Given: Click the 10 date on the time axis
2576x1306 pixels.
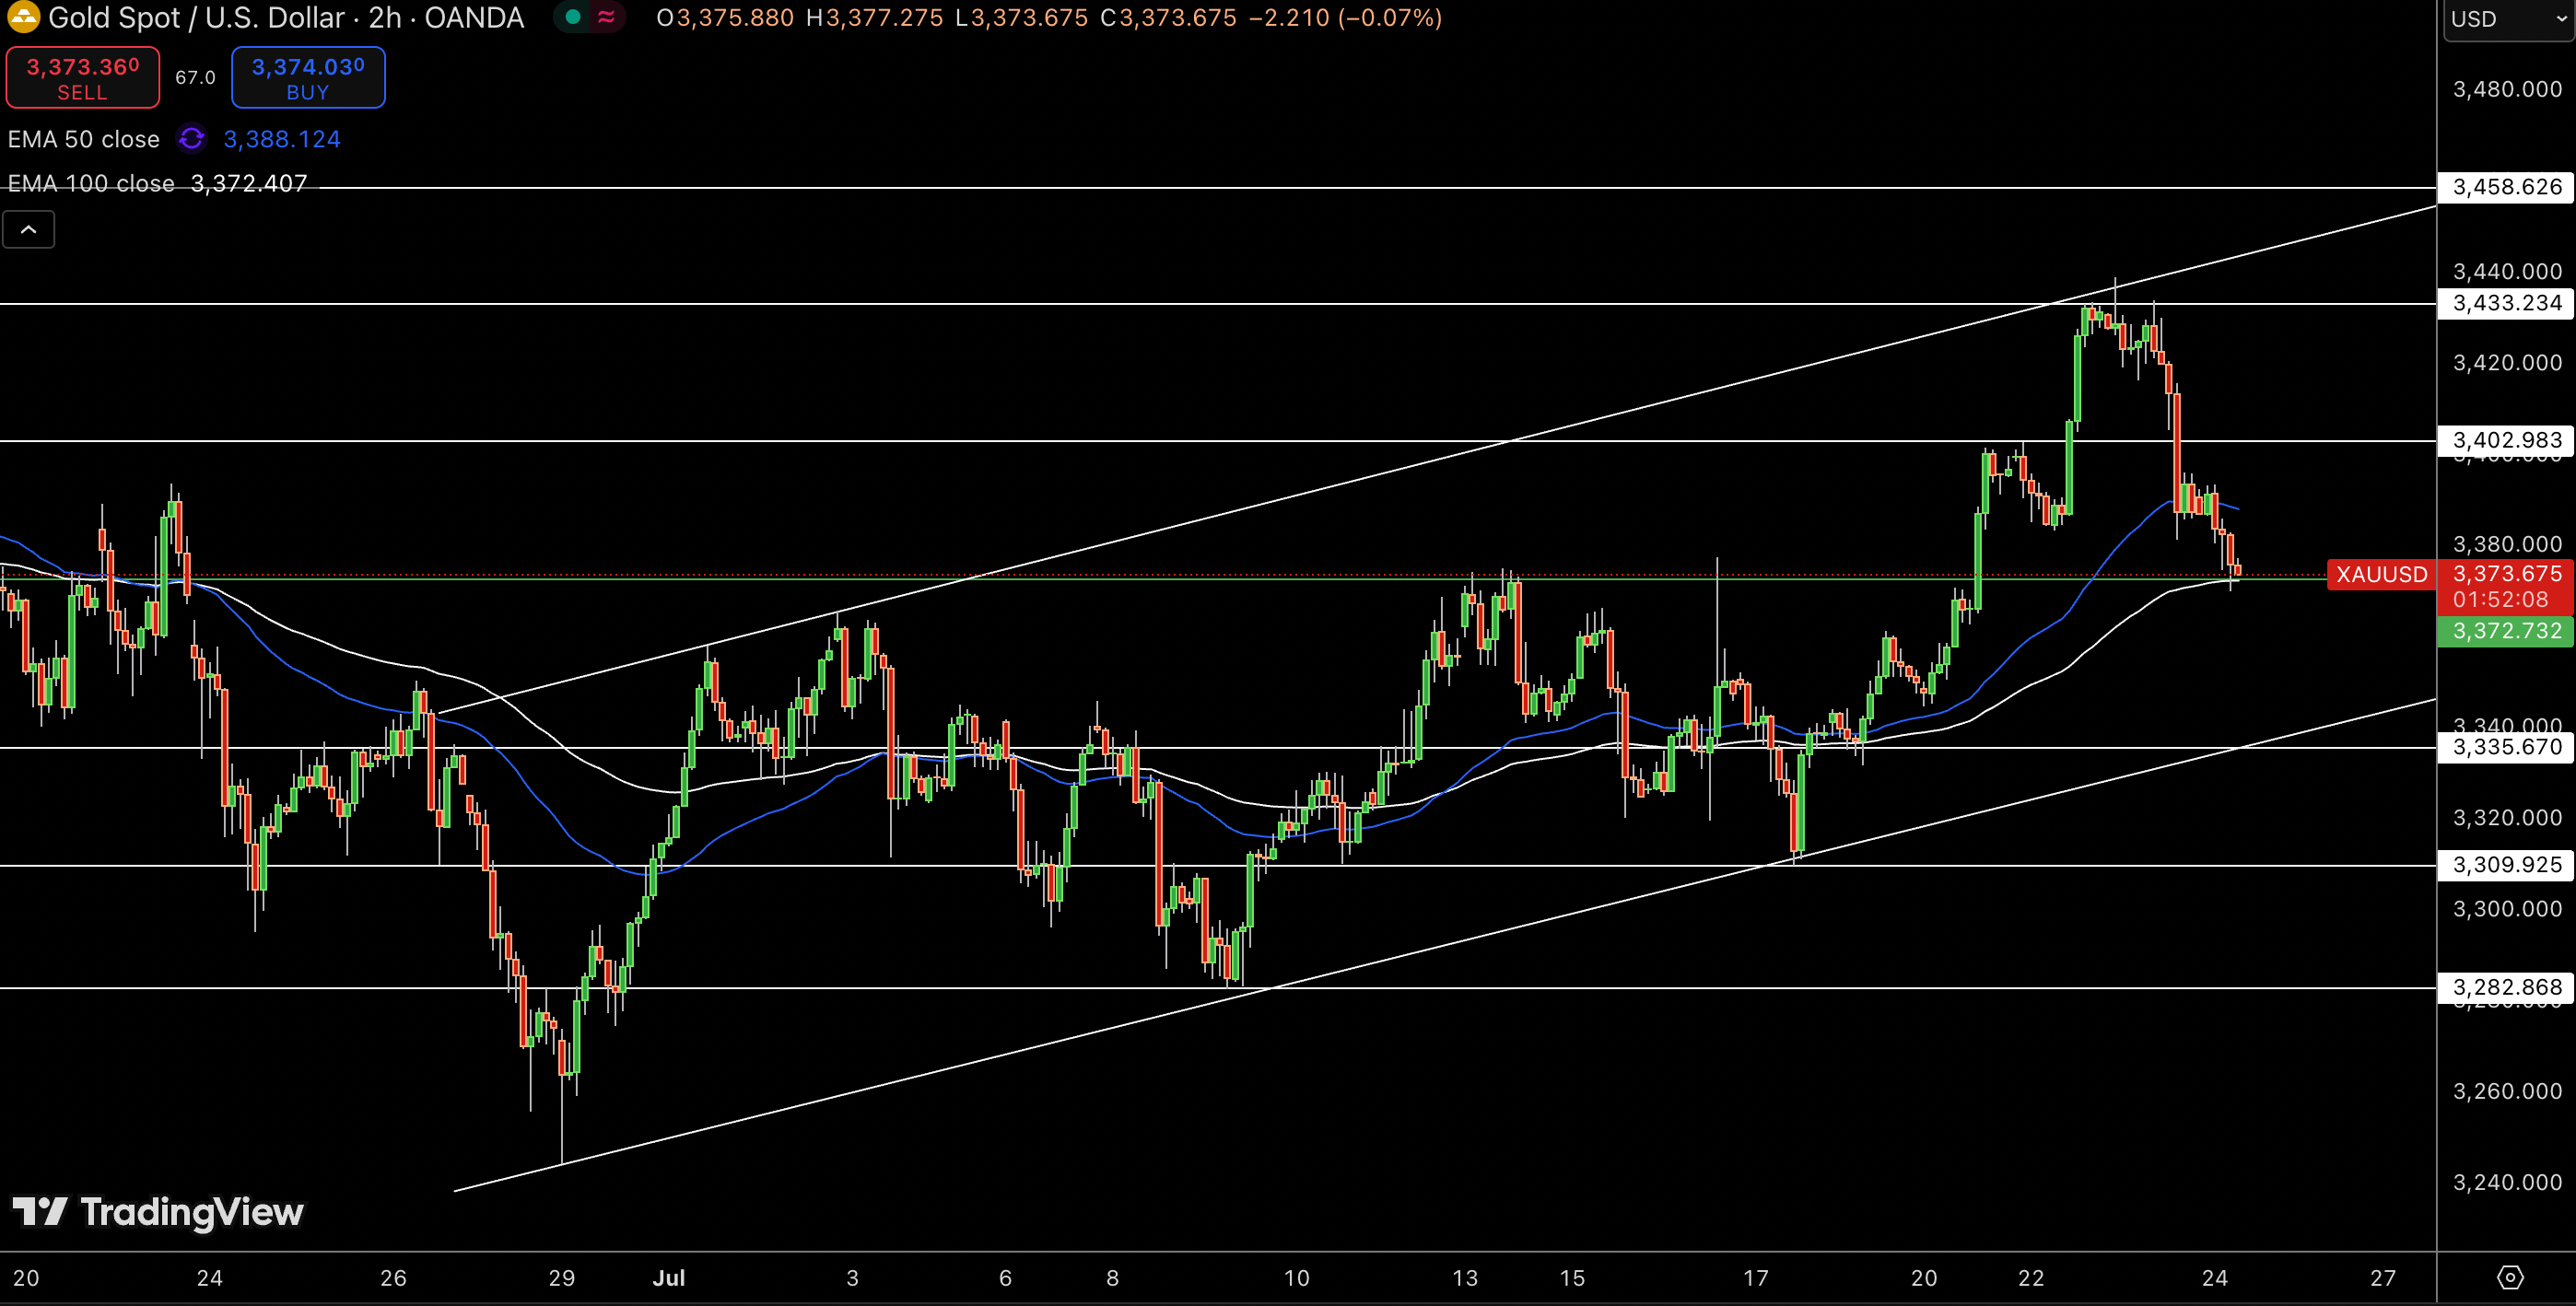Looking at the screenshot, I should coord(1297,1278).
